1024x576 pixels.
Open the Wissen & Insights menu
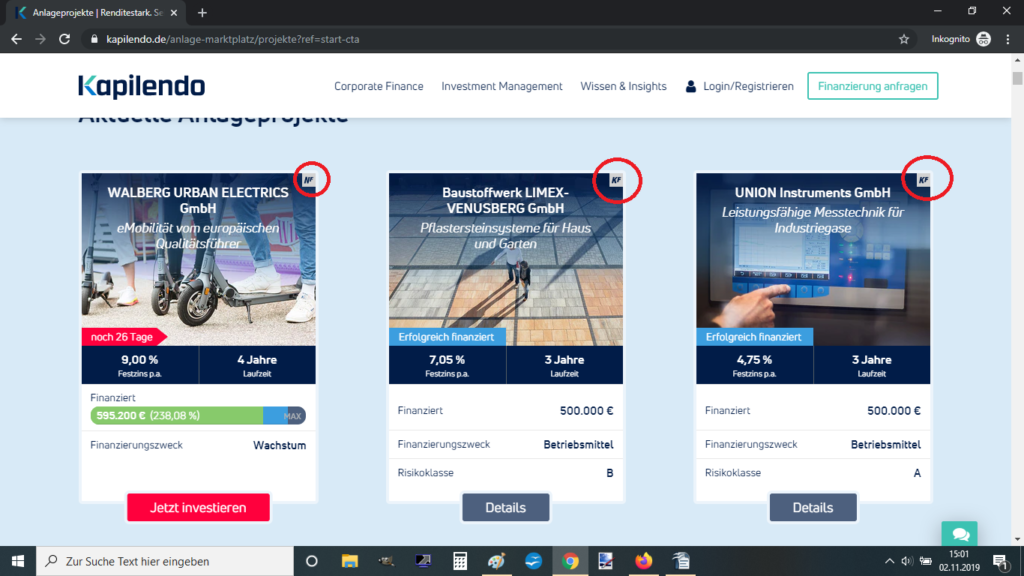tap(623, 86)
